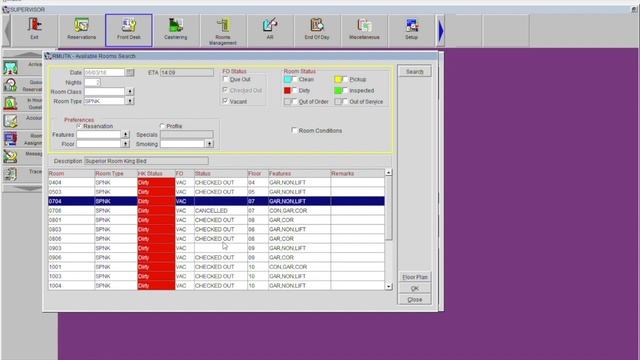Click the cyan Clean color swatch
Image resolution: width=640 pixels, height=360 pixels.
click(x=287, y=79)
